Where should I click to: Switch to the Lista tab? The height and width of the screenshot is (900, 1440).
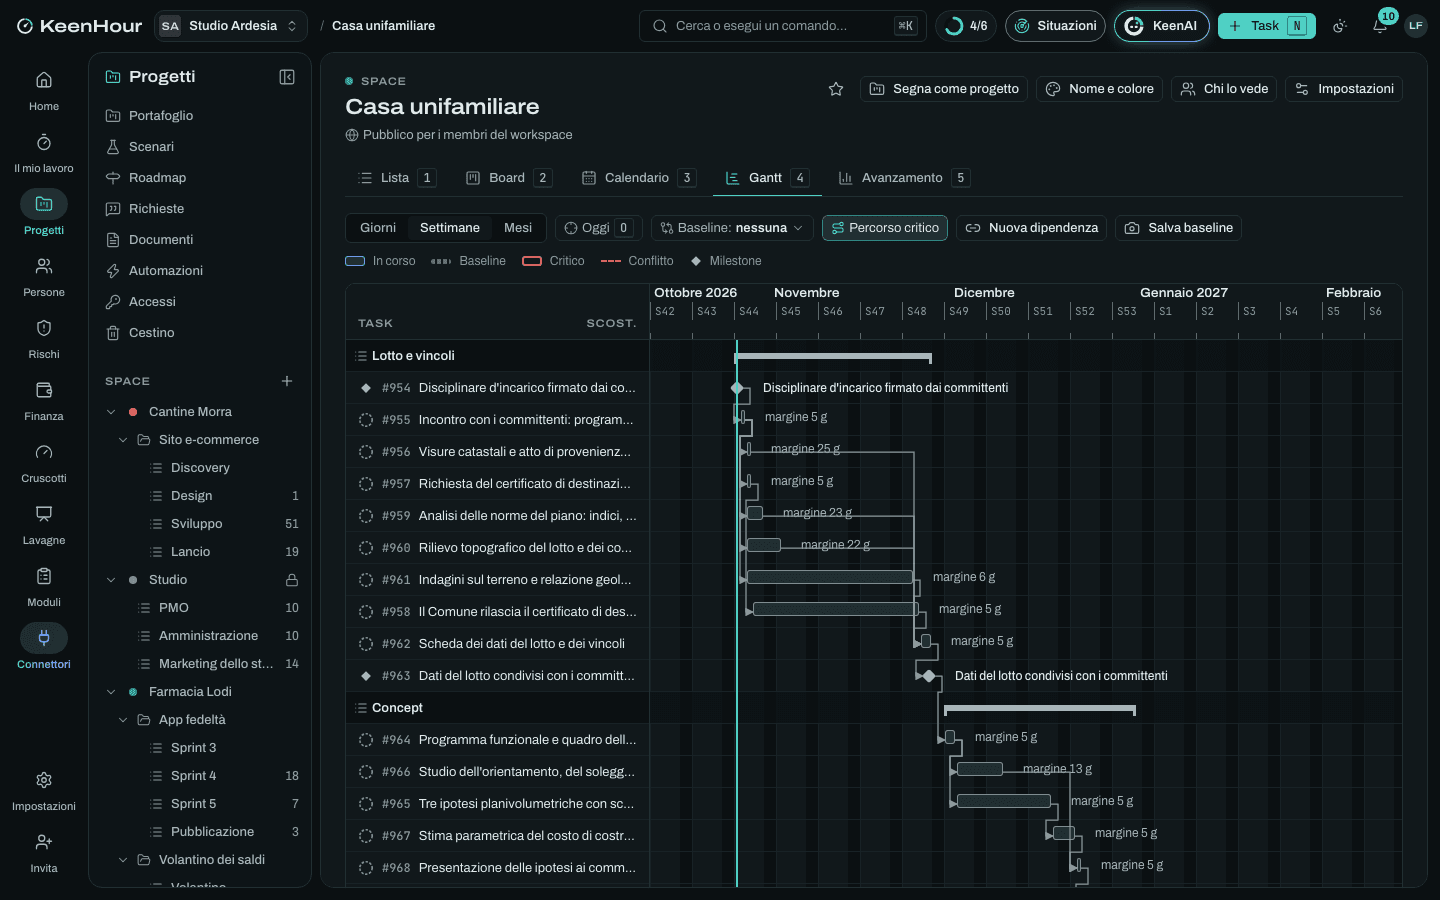396,178
